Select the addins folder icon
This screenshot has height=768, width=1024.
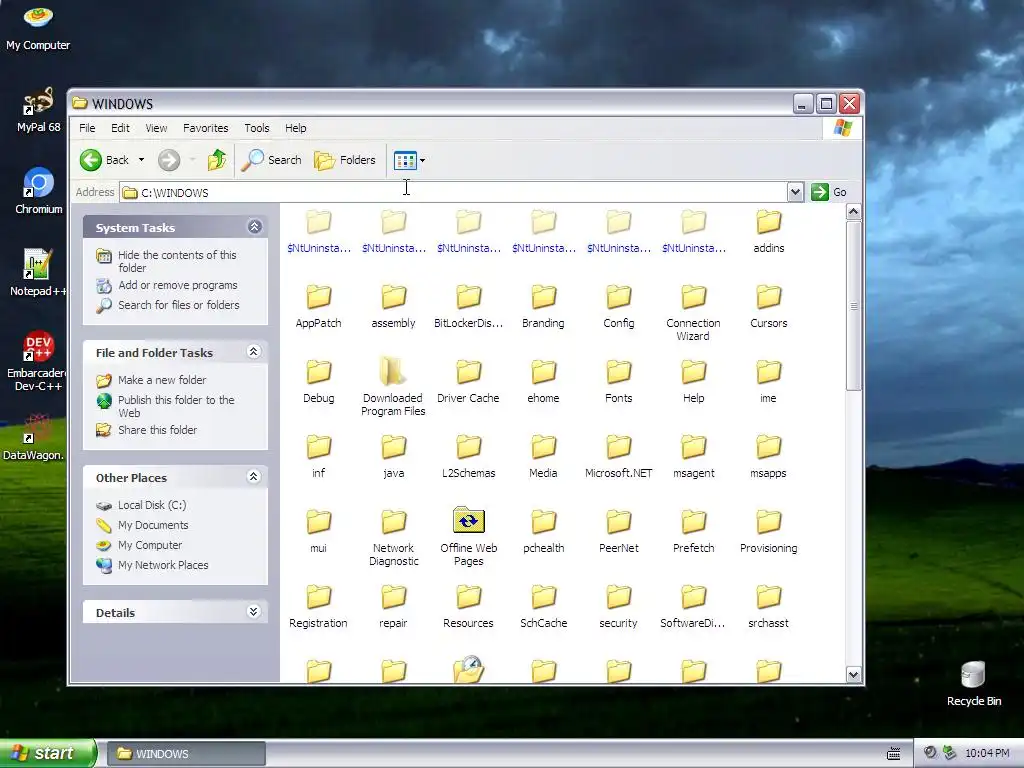769,221
